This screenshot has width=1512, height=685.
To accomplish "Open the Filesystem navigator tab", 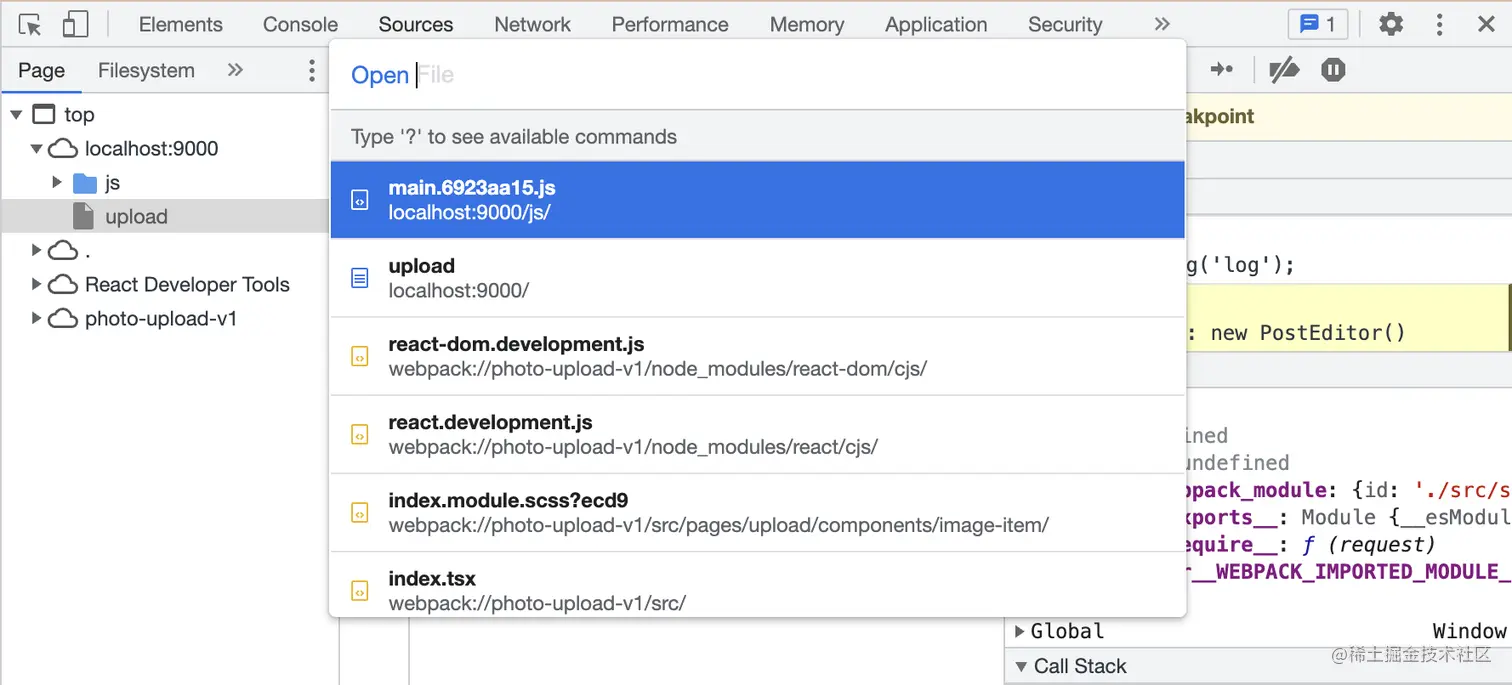I will click(146, 71).
